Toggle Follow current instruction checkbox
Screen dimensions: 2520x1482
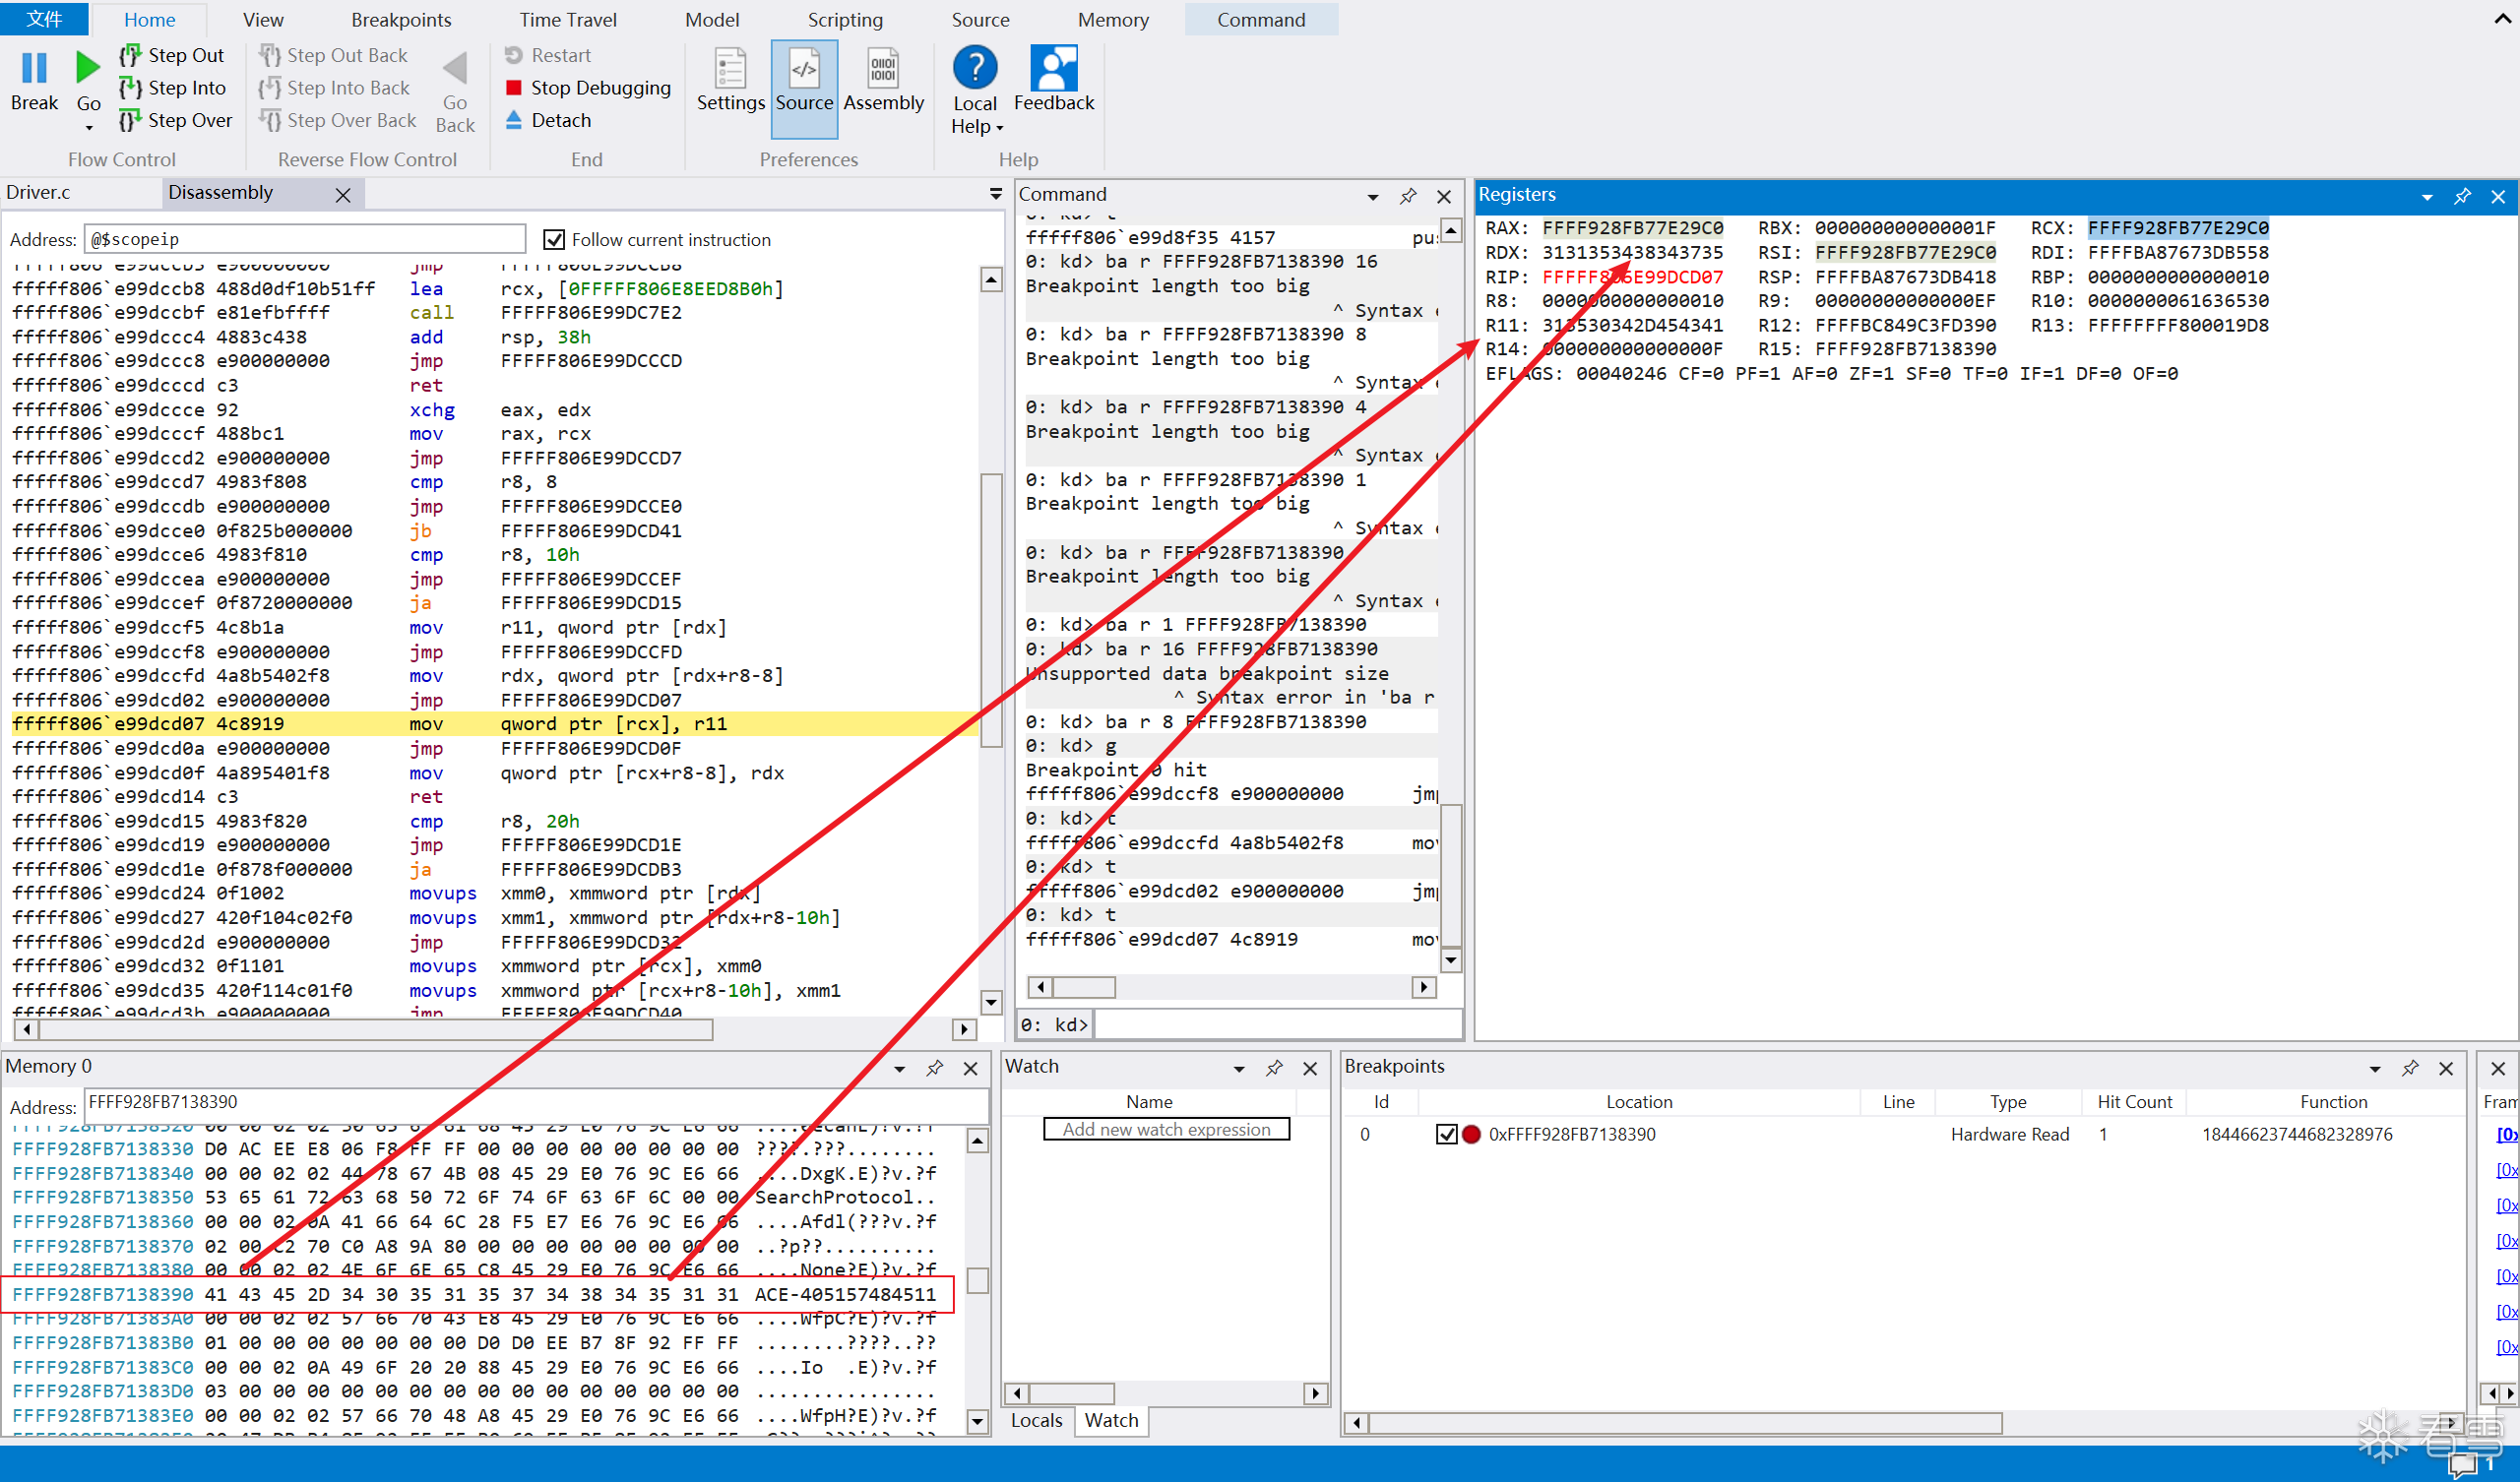[x=553, y=240]
